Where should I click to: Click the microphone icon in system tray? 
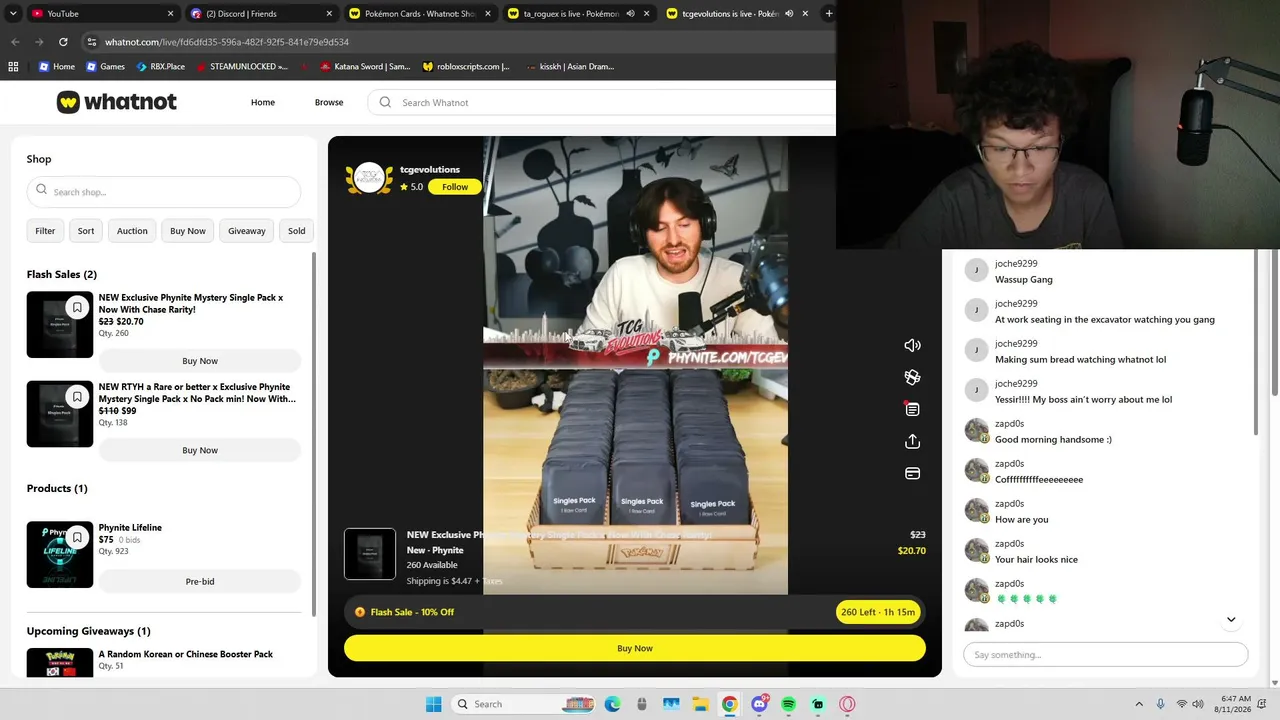click(1161, 704)
